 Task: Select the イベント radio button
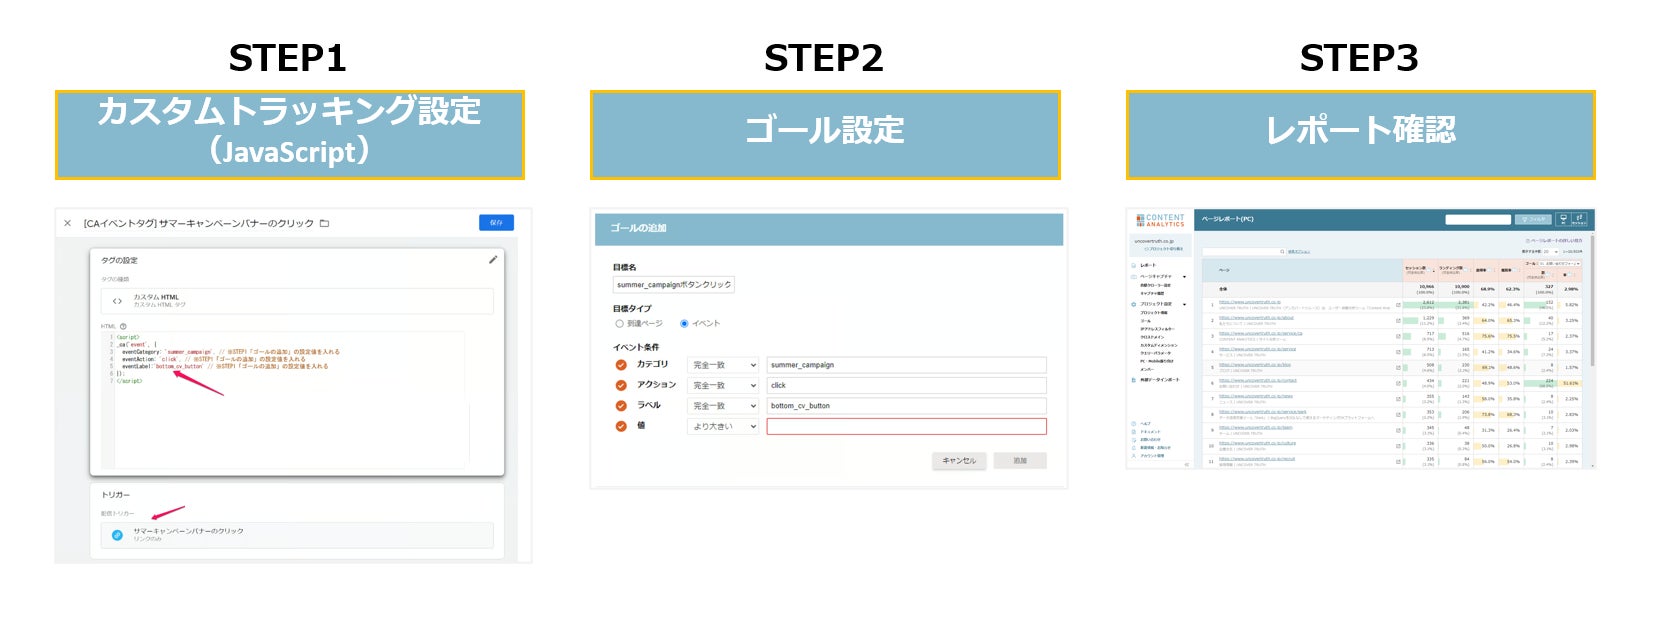click(x=684, y=324)
